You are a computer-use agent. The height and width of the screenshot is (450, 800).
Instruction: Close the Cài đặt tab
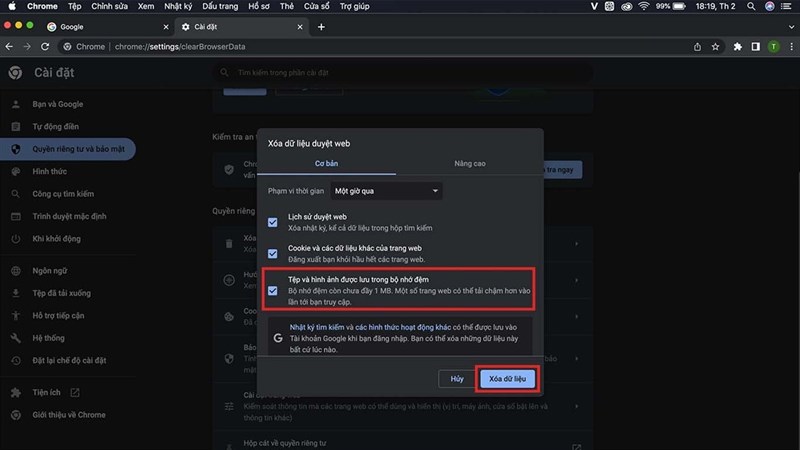300,27
